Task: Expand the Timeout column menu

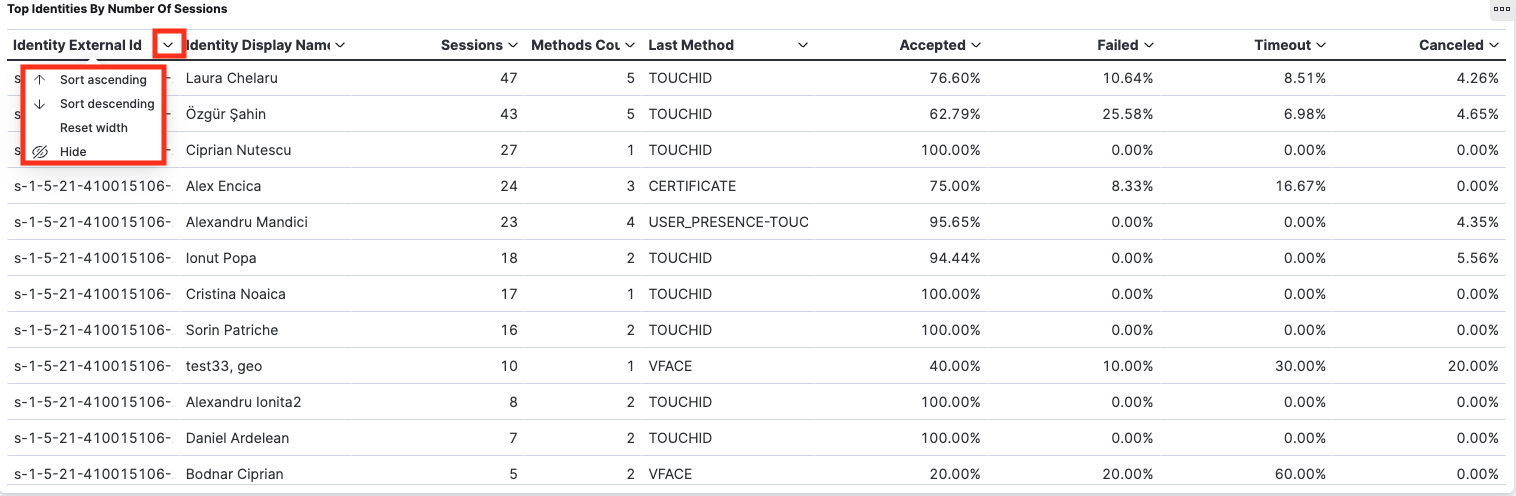Action: point(1321,45)
